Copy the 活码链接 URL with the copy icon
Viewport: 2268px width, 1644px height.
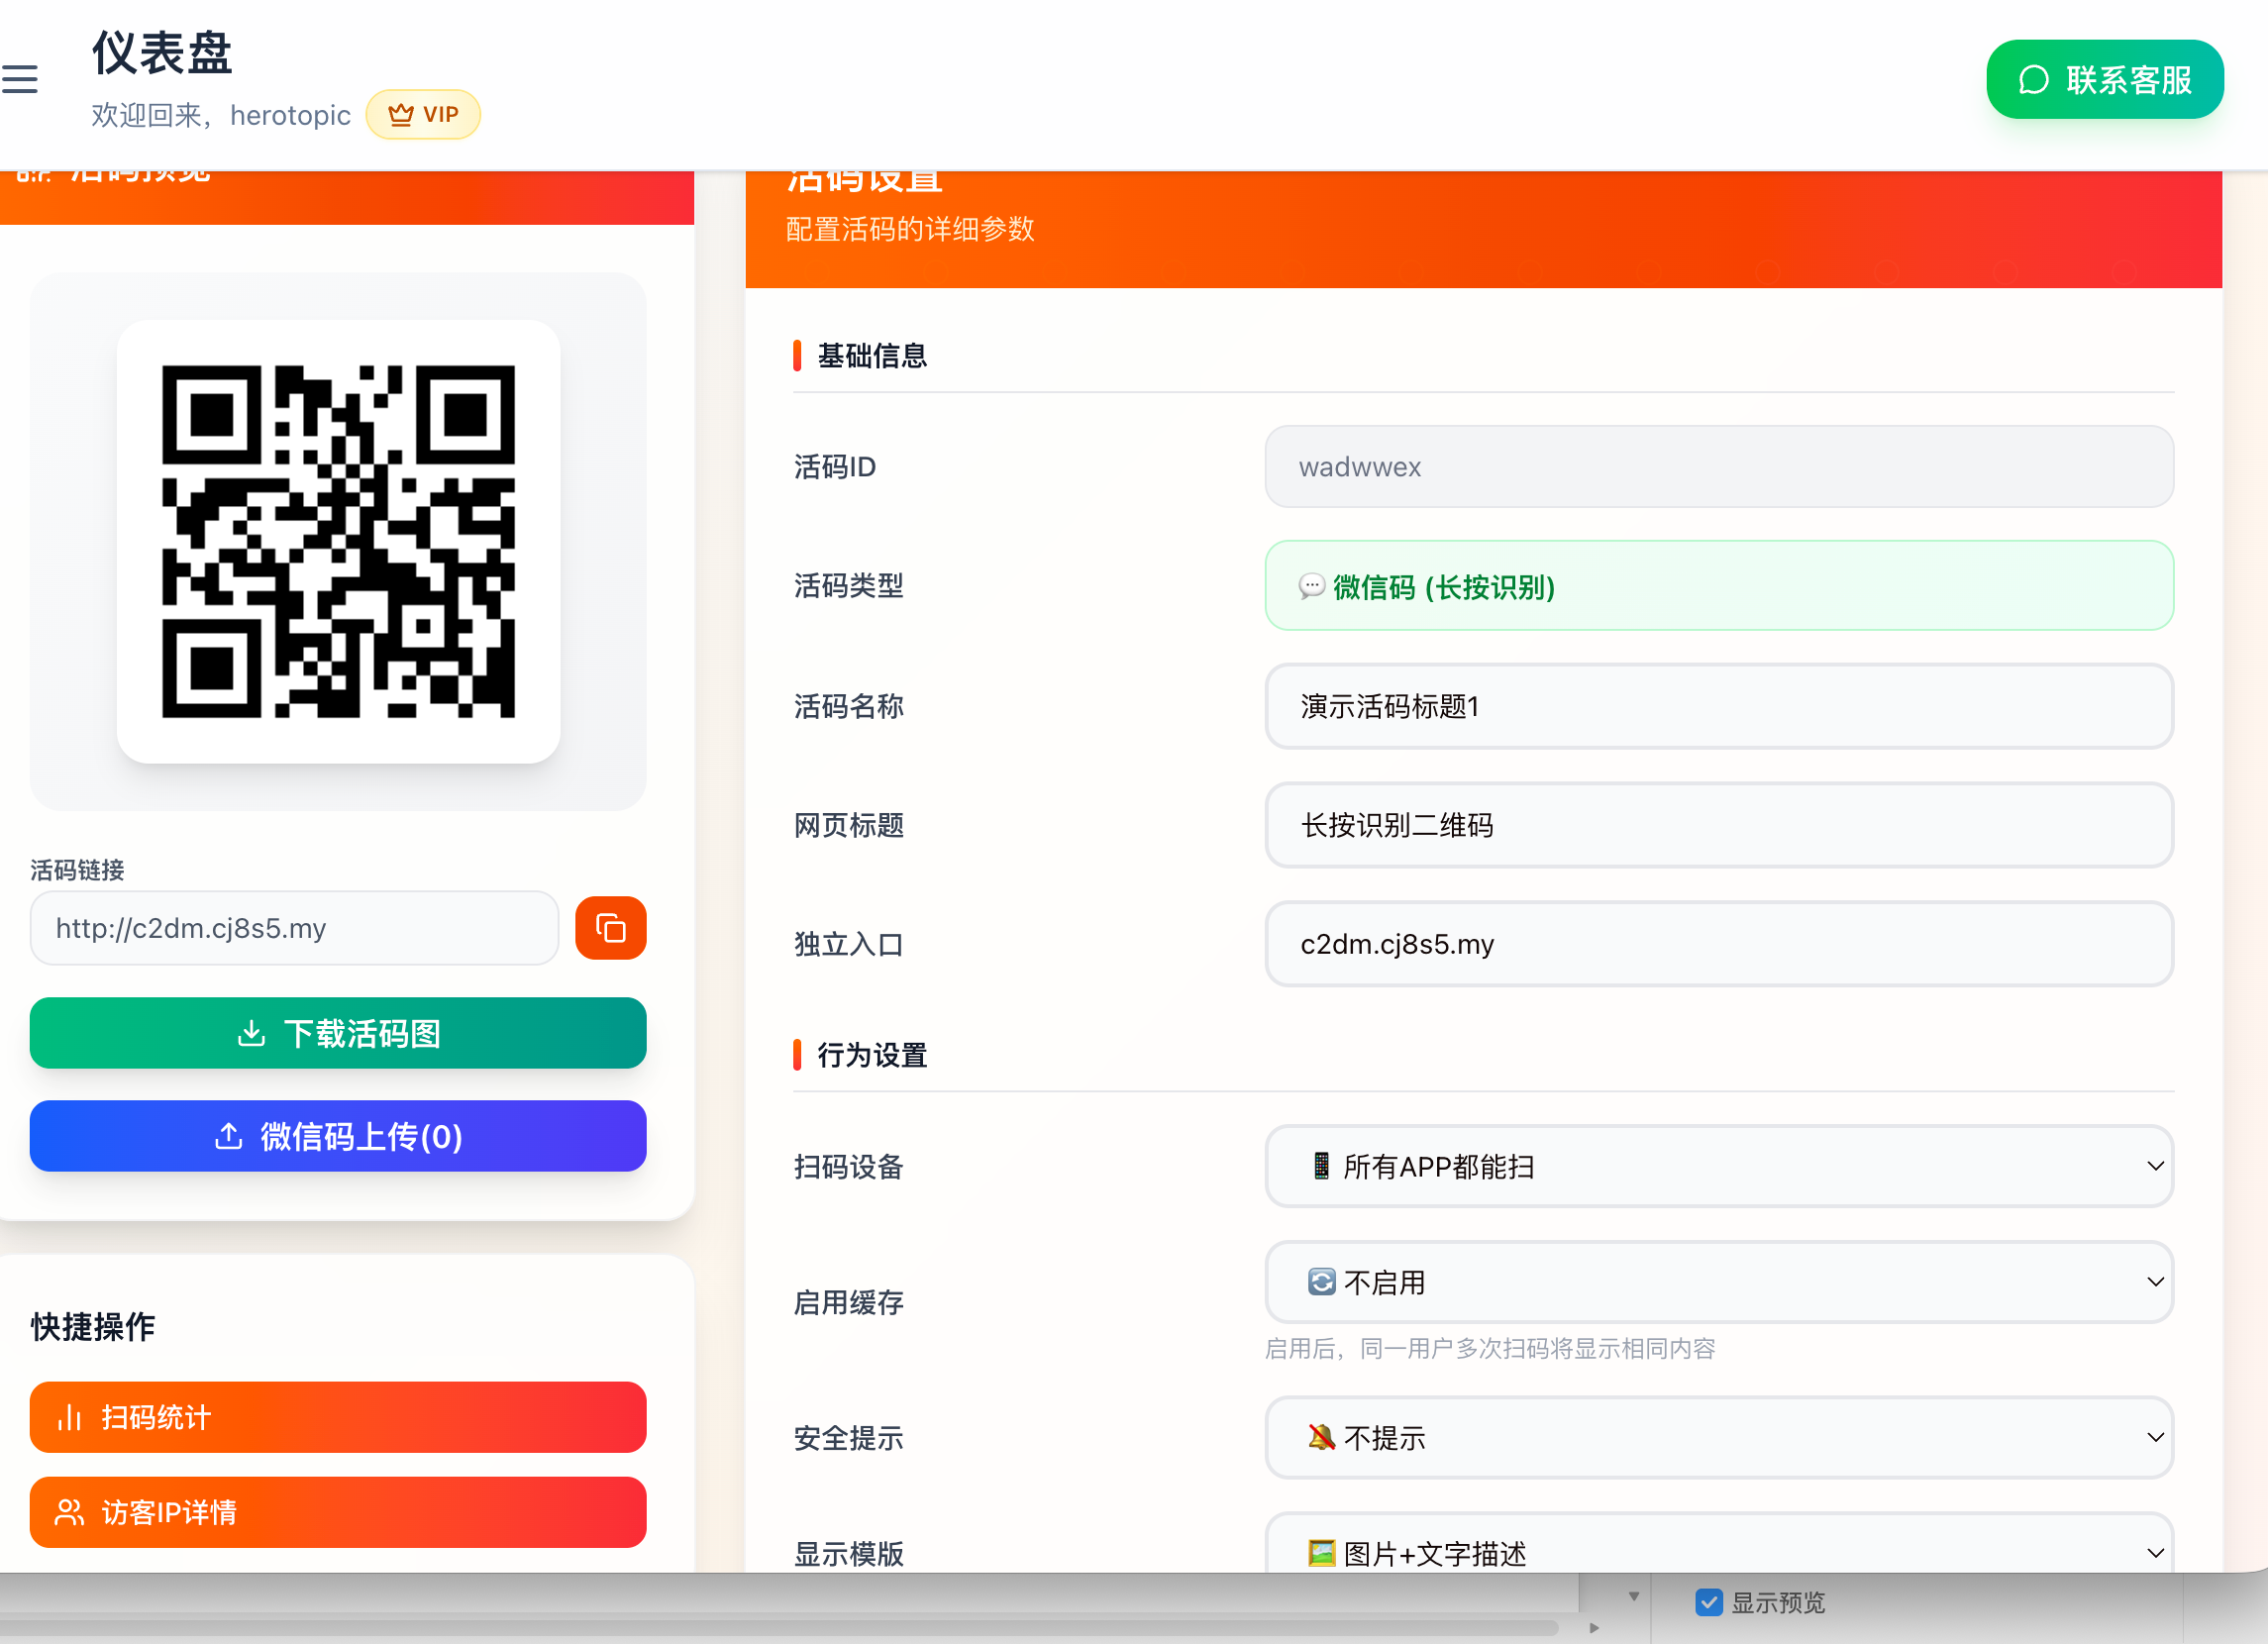point(610,928)
